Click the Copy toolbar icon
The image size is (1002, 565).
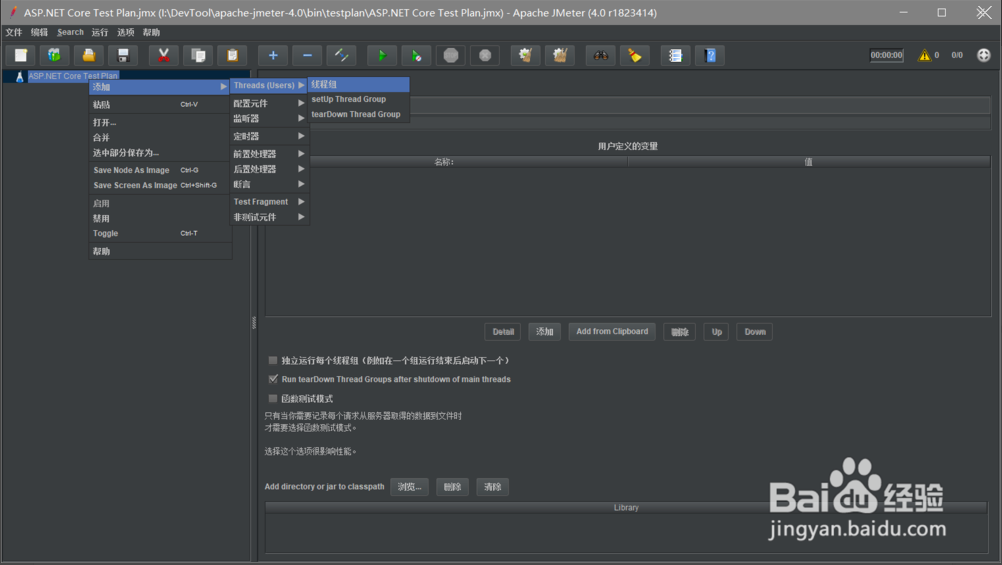(198, 56)
